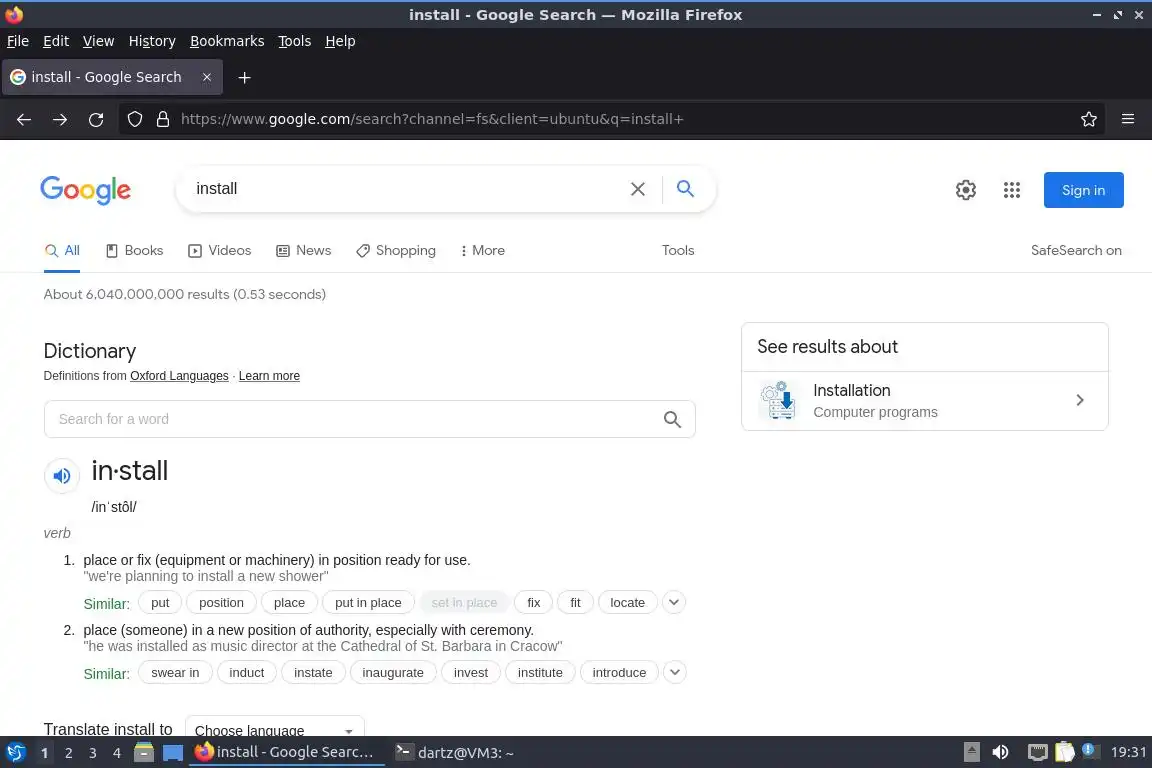Open the file manager in taskbar

[144, 753]
